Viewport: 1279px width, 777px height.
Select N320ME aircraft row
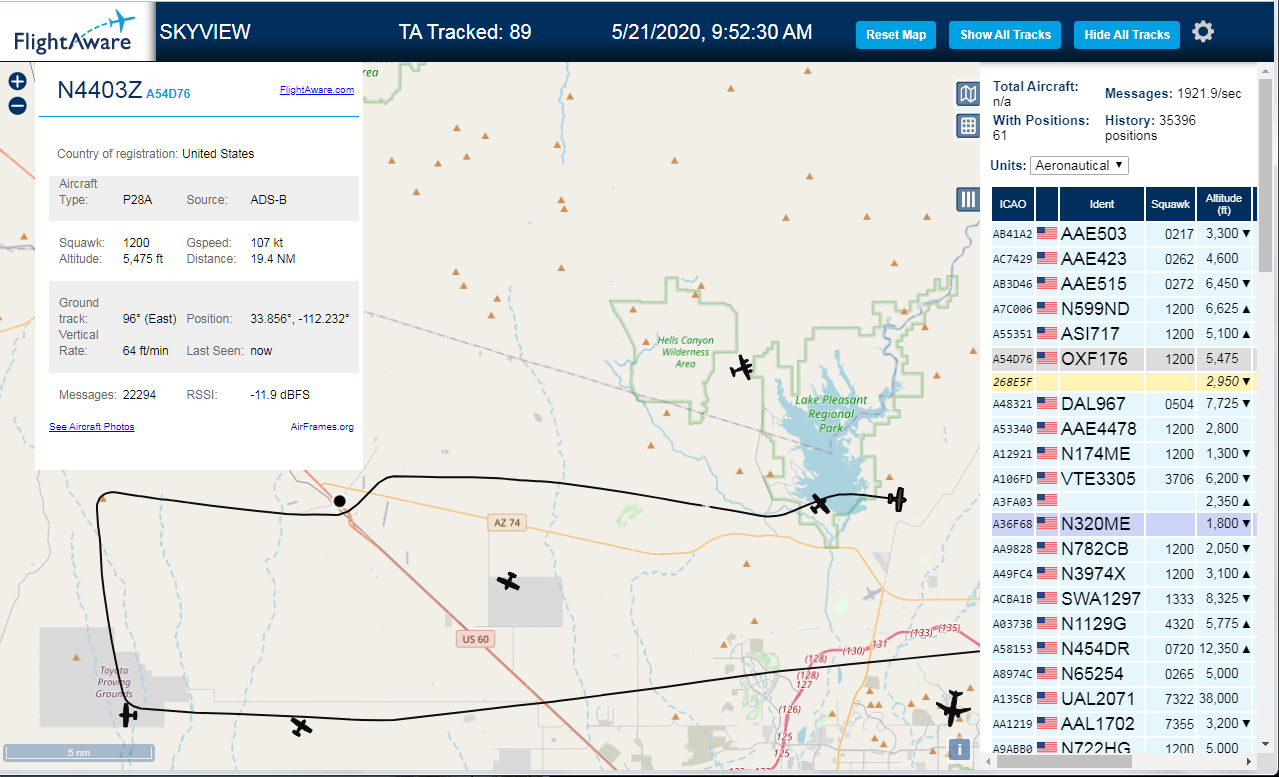pos(1122,523)
